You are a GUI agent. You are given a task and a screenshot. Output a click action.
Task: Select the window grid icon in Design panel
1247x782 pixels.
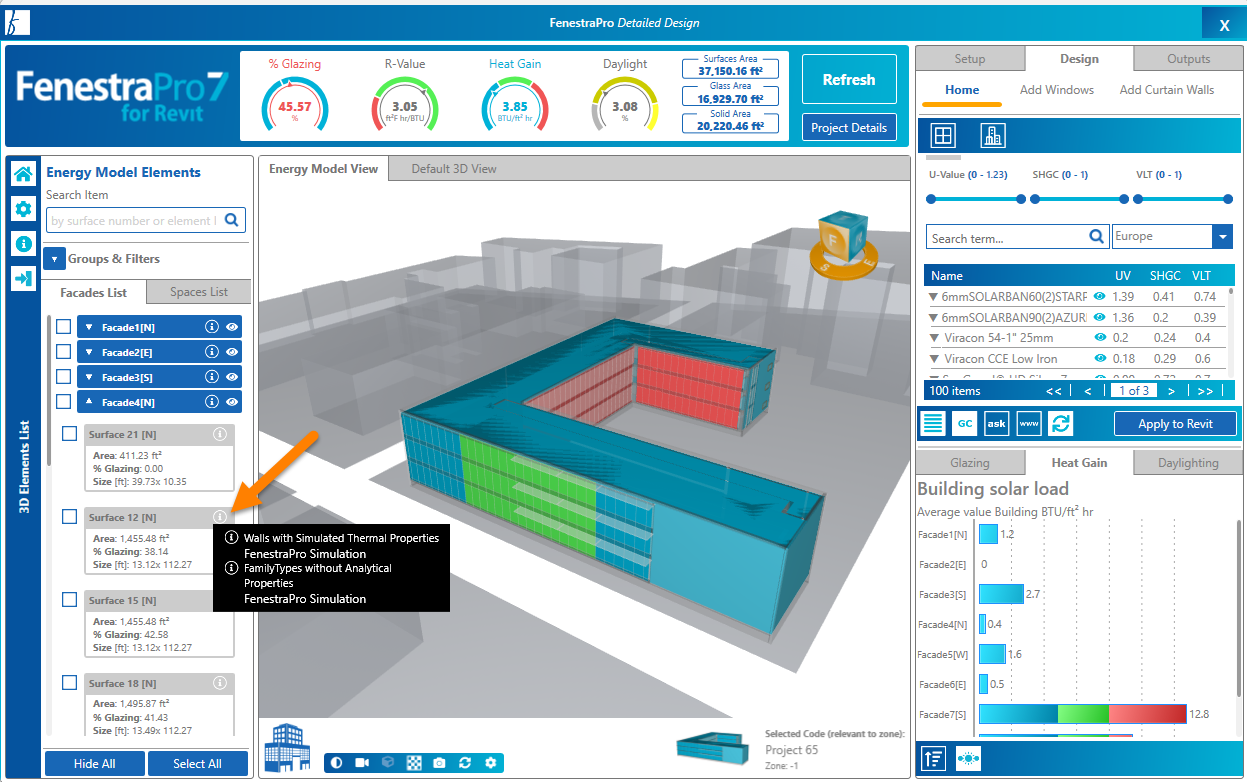943,135
